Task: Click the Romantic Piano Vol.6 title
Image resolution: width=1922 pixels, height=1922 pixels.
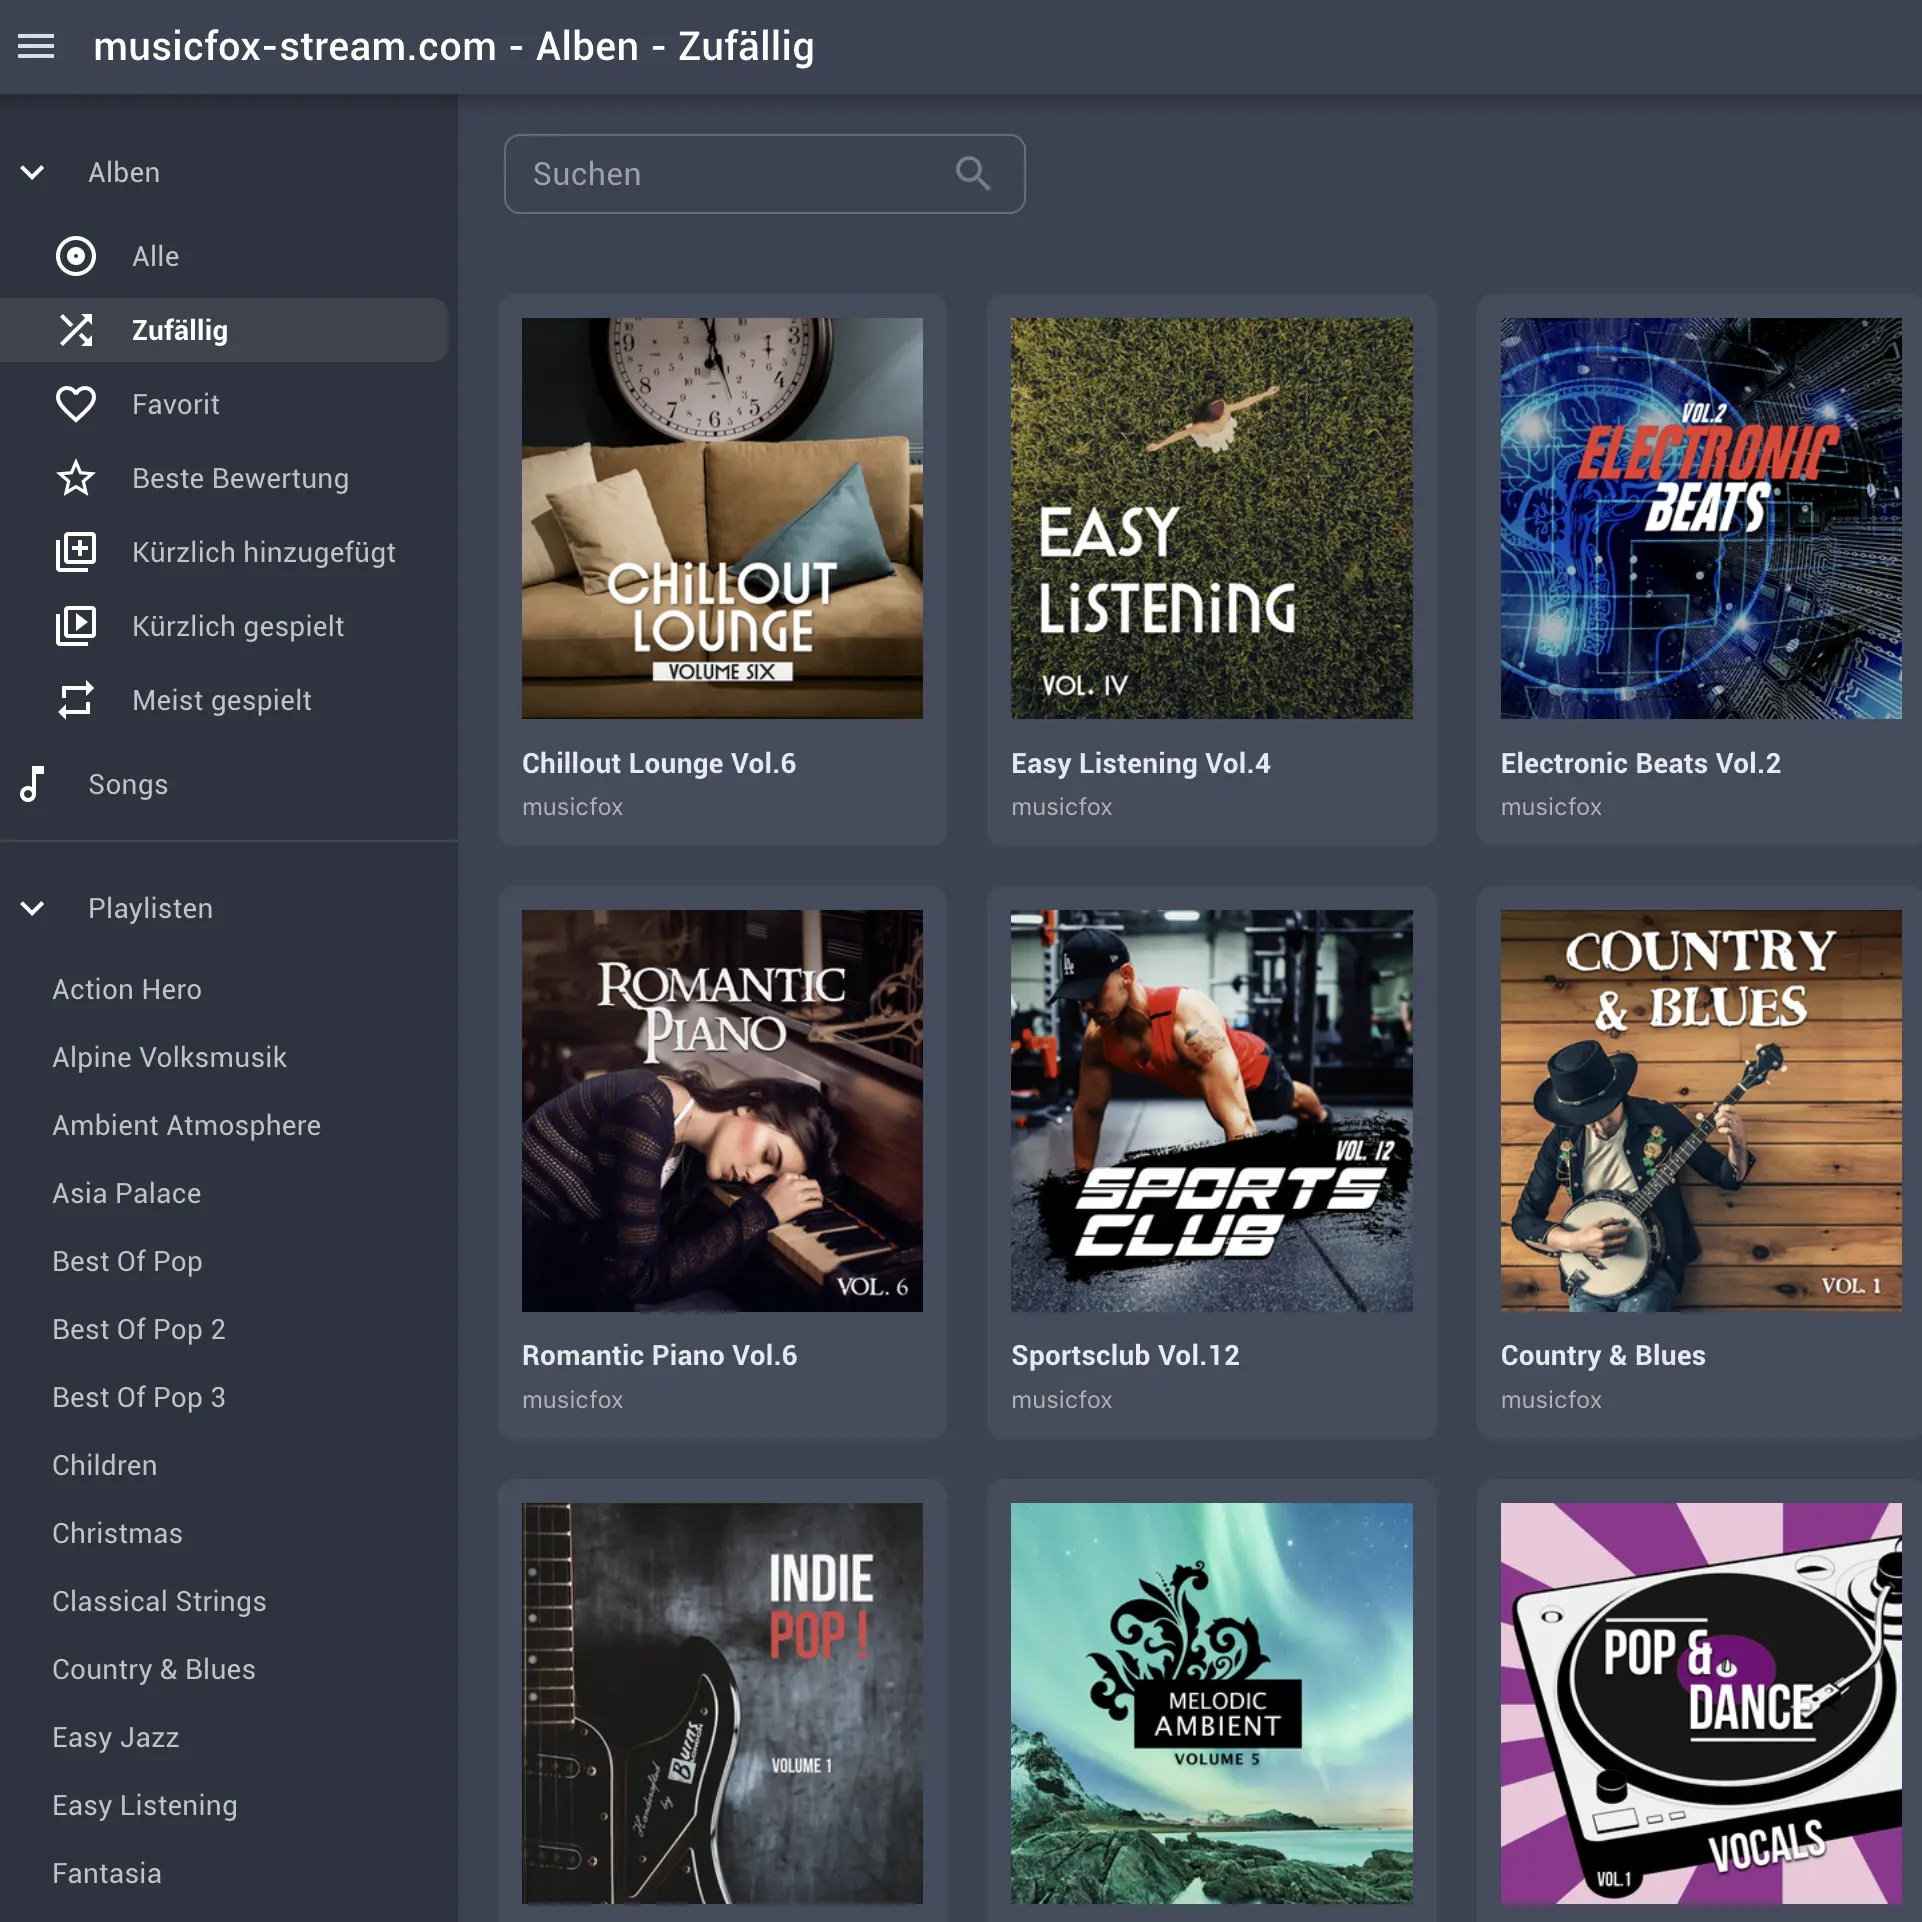Action: pos(659,1355)
